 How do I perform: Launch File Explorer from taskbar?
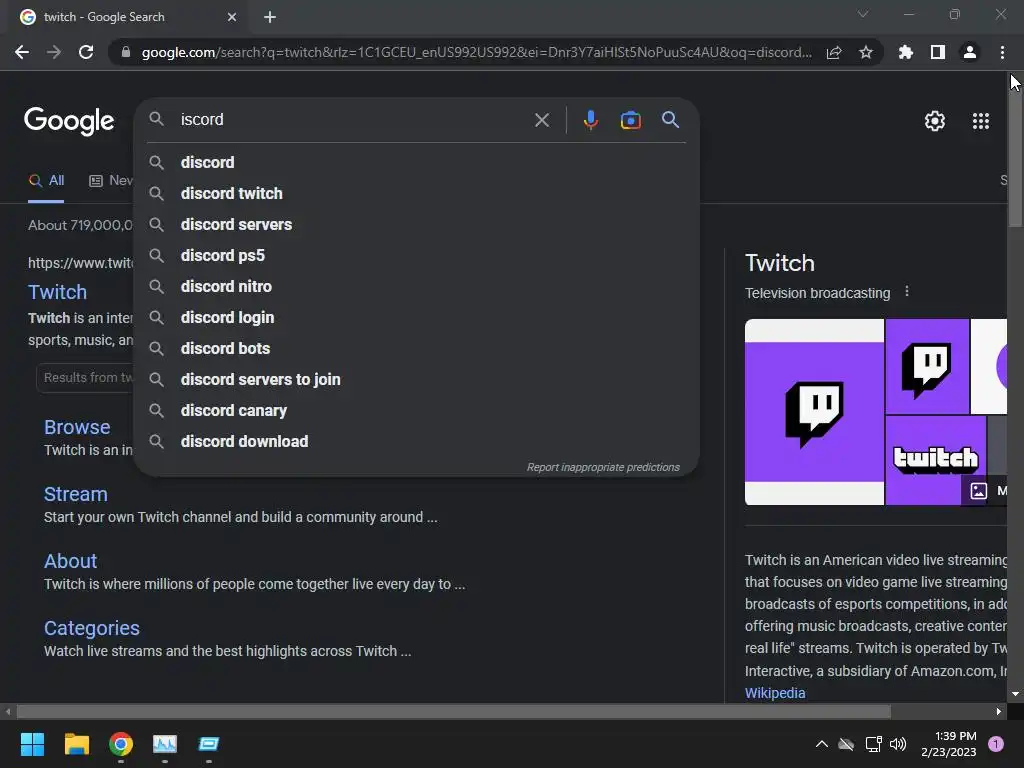76,744
